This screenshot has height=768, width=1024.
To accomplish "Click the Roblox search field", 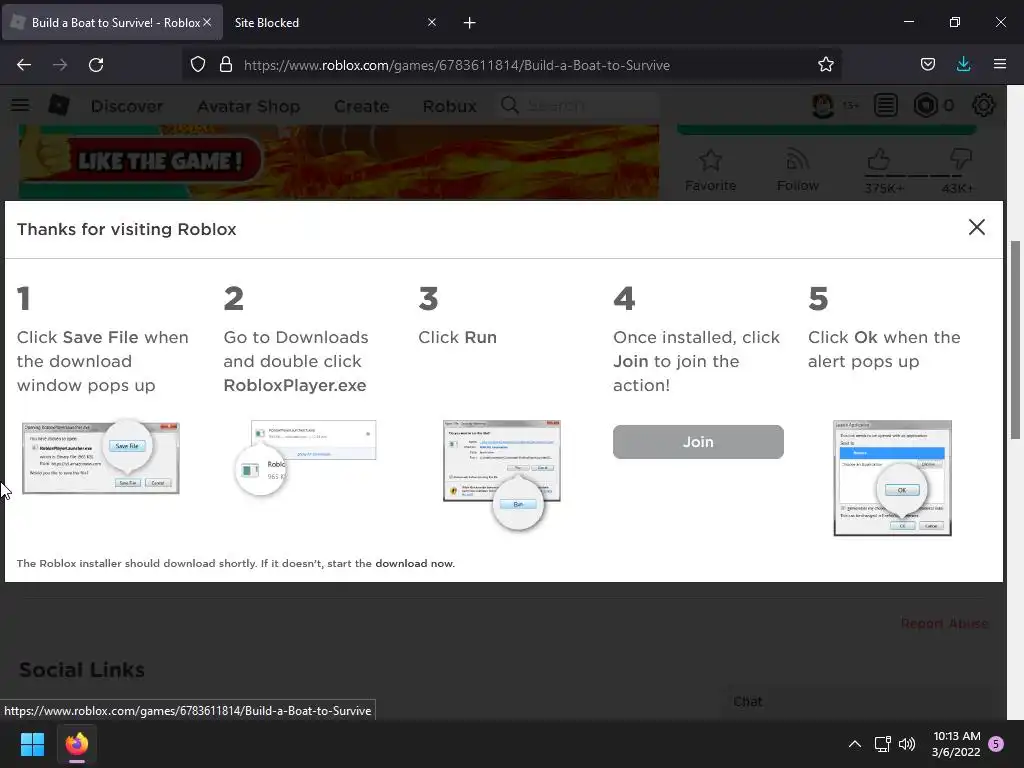I will [x=579, y=105].
